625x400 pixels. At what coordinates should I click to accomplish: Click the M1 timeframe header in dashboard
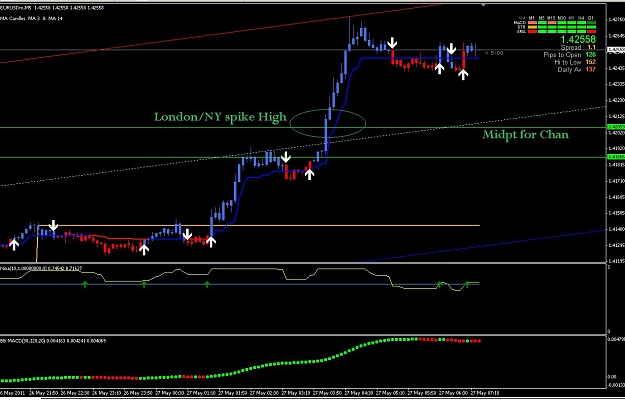pos(532,18)
